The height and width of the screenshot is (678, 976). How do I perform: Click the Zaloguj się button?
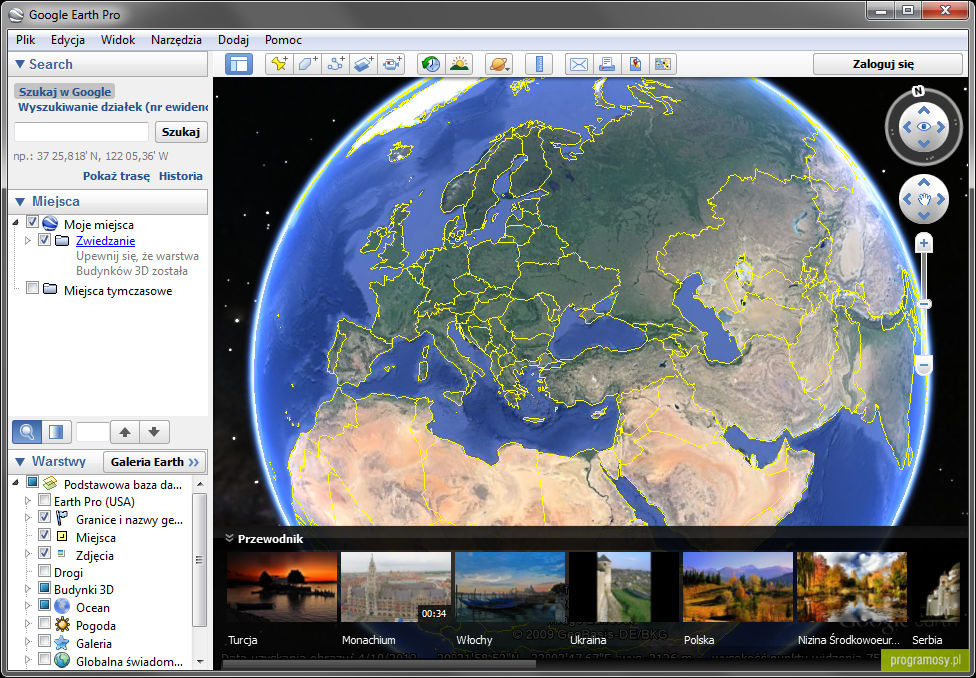click(888, 64)
